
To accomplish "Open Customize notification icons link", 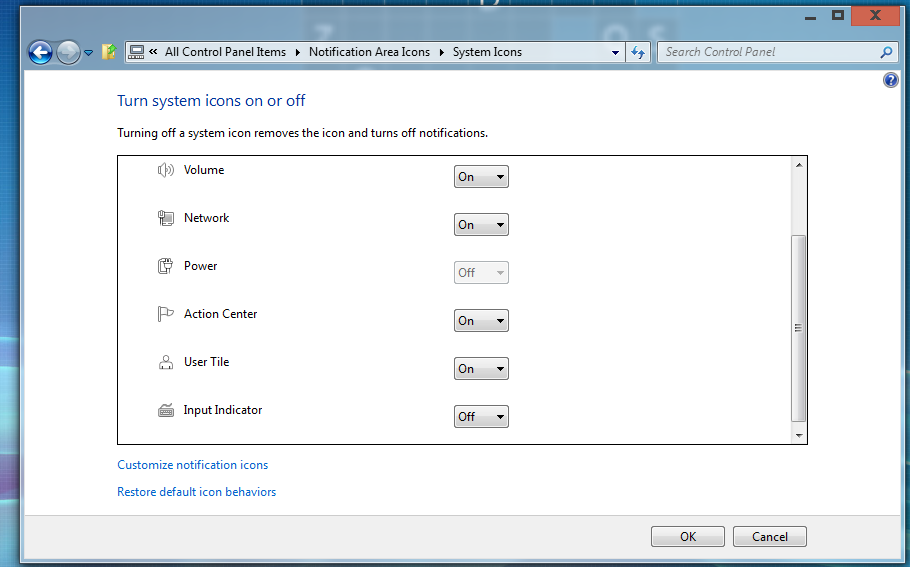I will [x=193, y=465].
